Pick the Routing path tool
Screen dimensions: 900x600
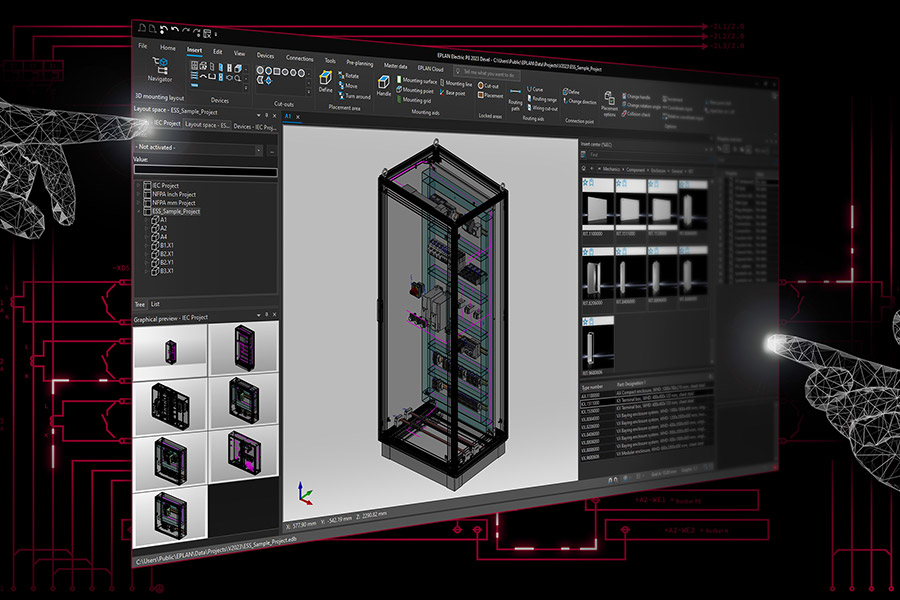pos(515,99)
